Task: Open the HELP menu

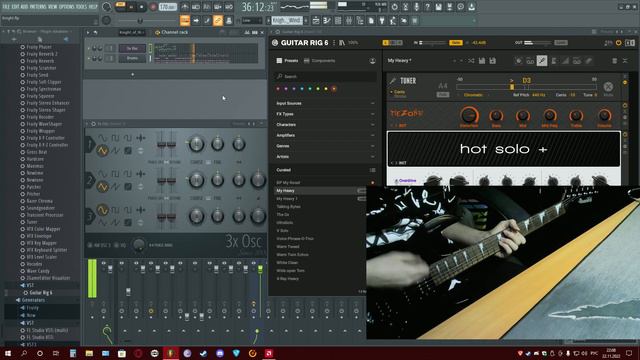Action: click(93, 7)
